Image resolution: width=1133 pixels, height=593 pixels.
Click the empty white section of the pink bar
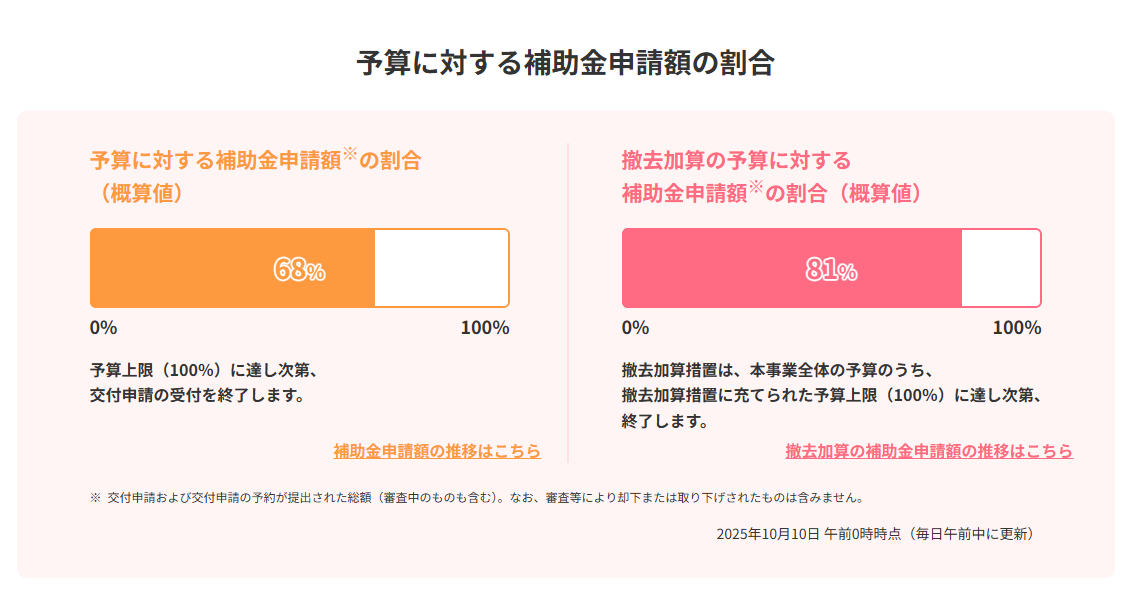click(1000, 268)
